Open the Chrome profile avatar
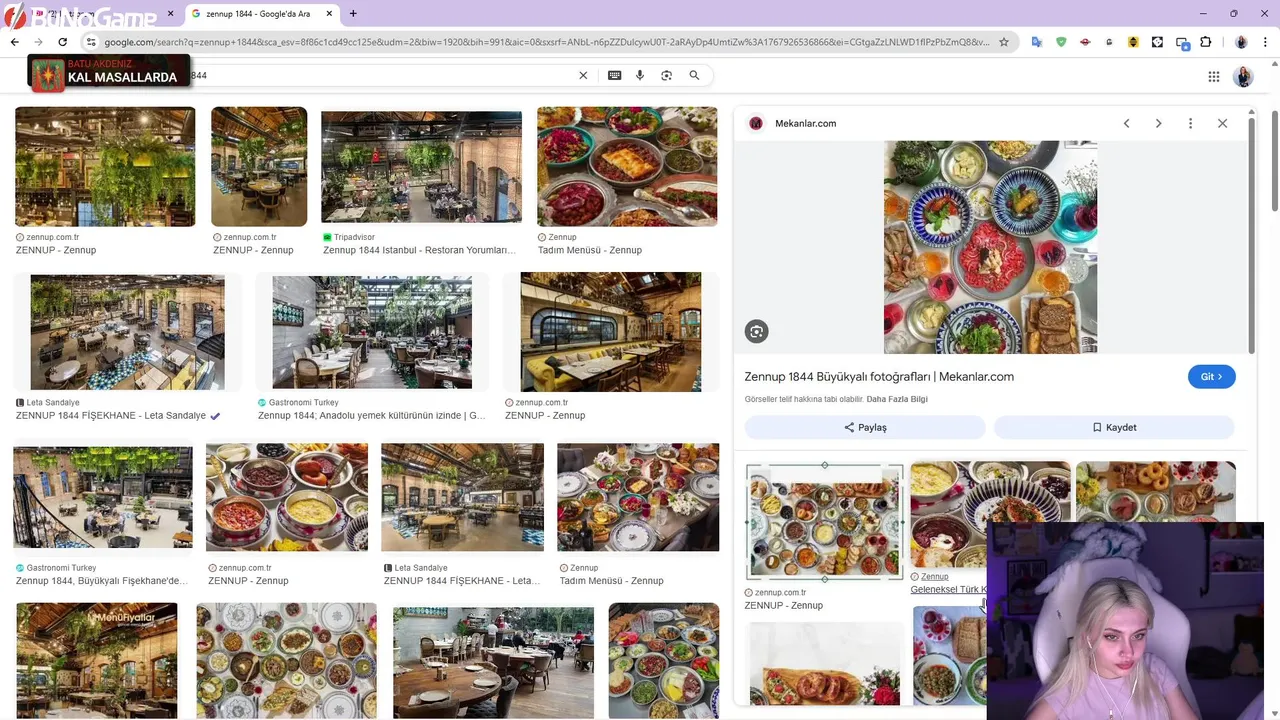Screen dimensions: 1280x720 click(1241, 42)
